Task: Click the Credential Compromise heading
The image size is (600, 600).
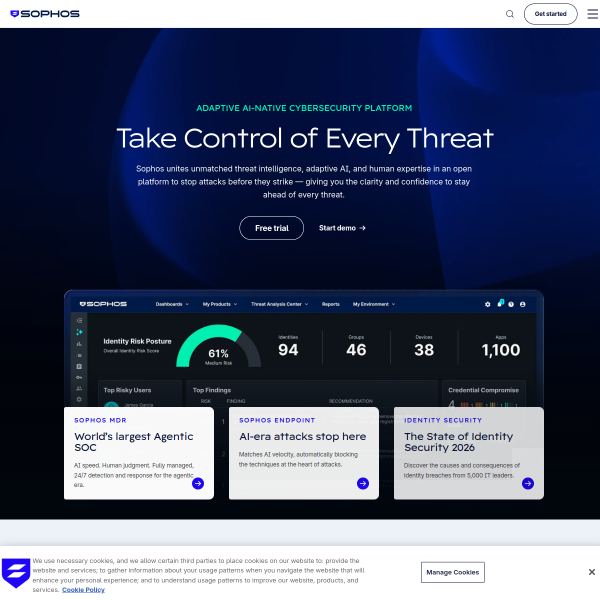Action: coord(484,390)
